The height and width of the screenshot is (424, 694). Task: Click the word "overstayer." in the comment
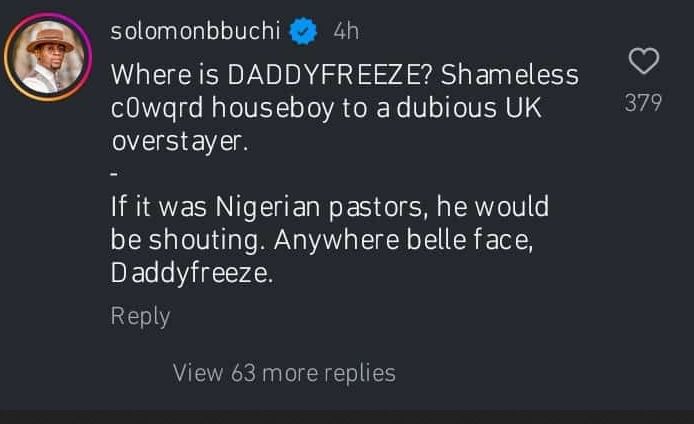click(178, 142)
